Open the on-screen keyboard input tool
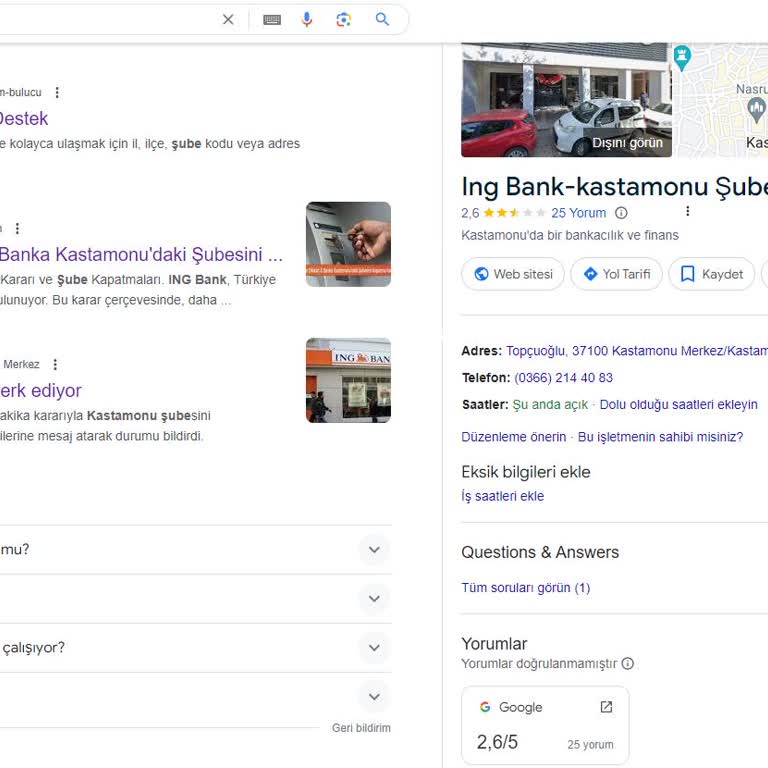The height and width of the screenshot is (768, 768). [x=272, y=20]
